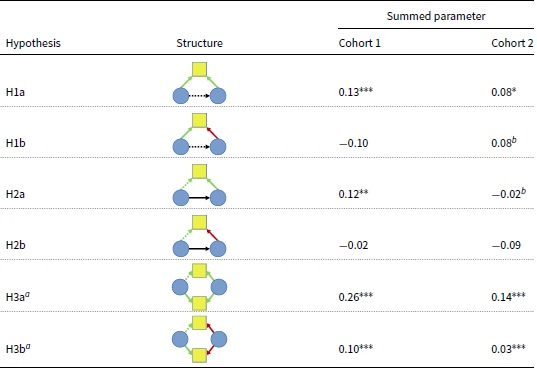Click the yellow square in H1a diagram
The height and width of the screenshot is (368, 537).
pos(199,69)
